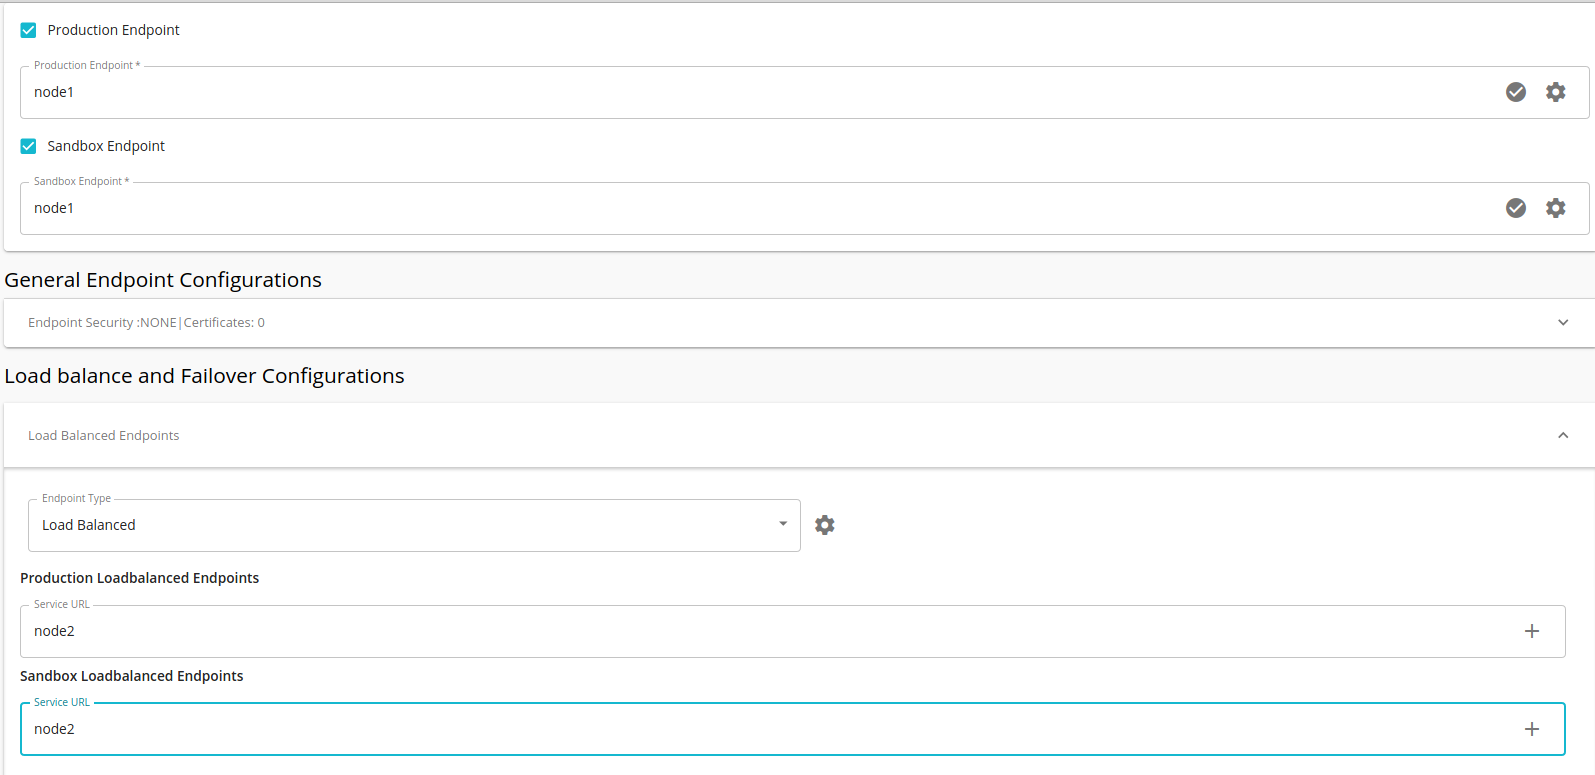Uncheck the Sandbox Endpoint checkbox

pos(29,146)
